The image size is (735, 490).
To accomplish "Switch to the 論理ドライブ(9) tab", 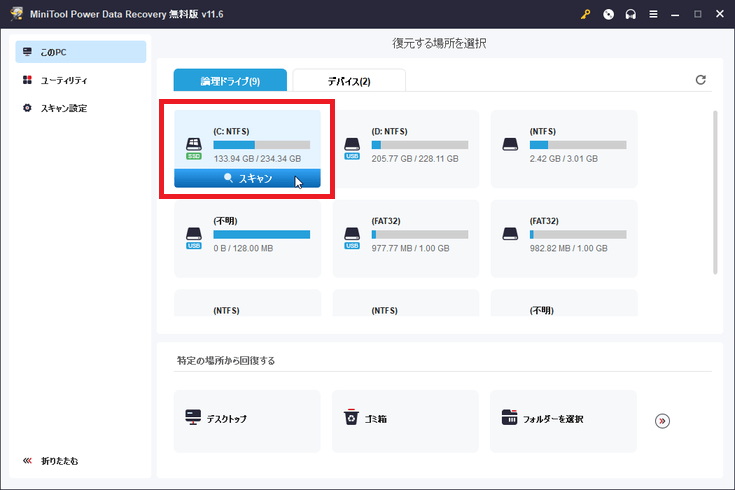I will coord(230,81).
